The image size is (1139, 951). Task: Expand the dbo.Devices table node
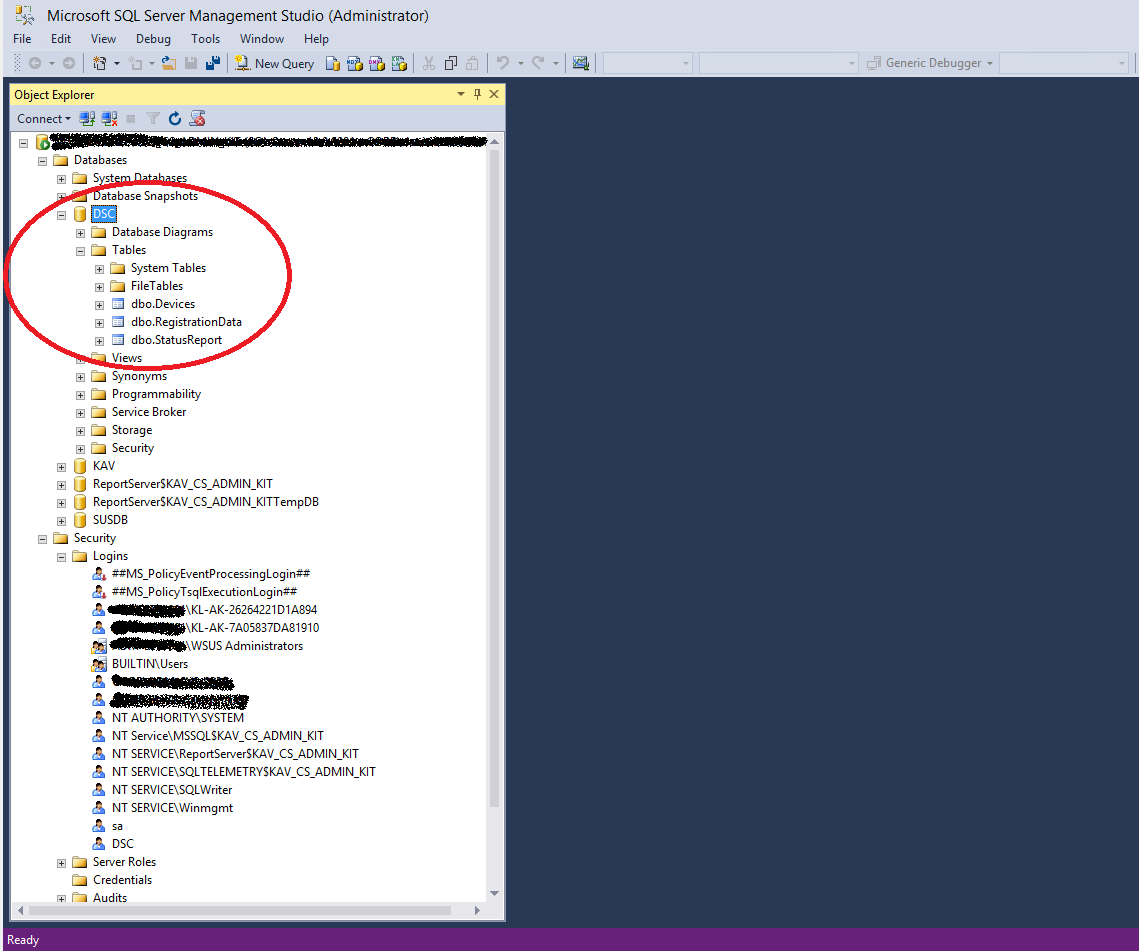tap(98, 304)
